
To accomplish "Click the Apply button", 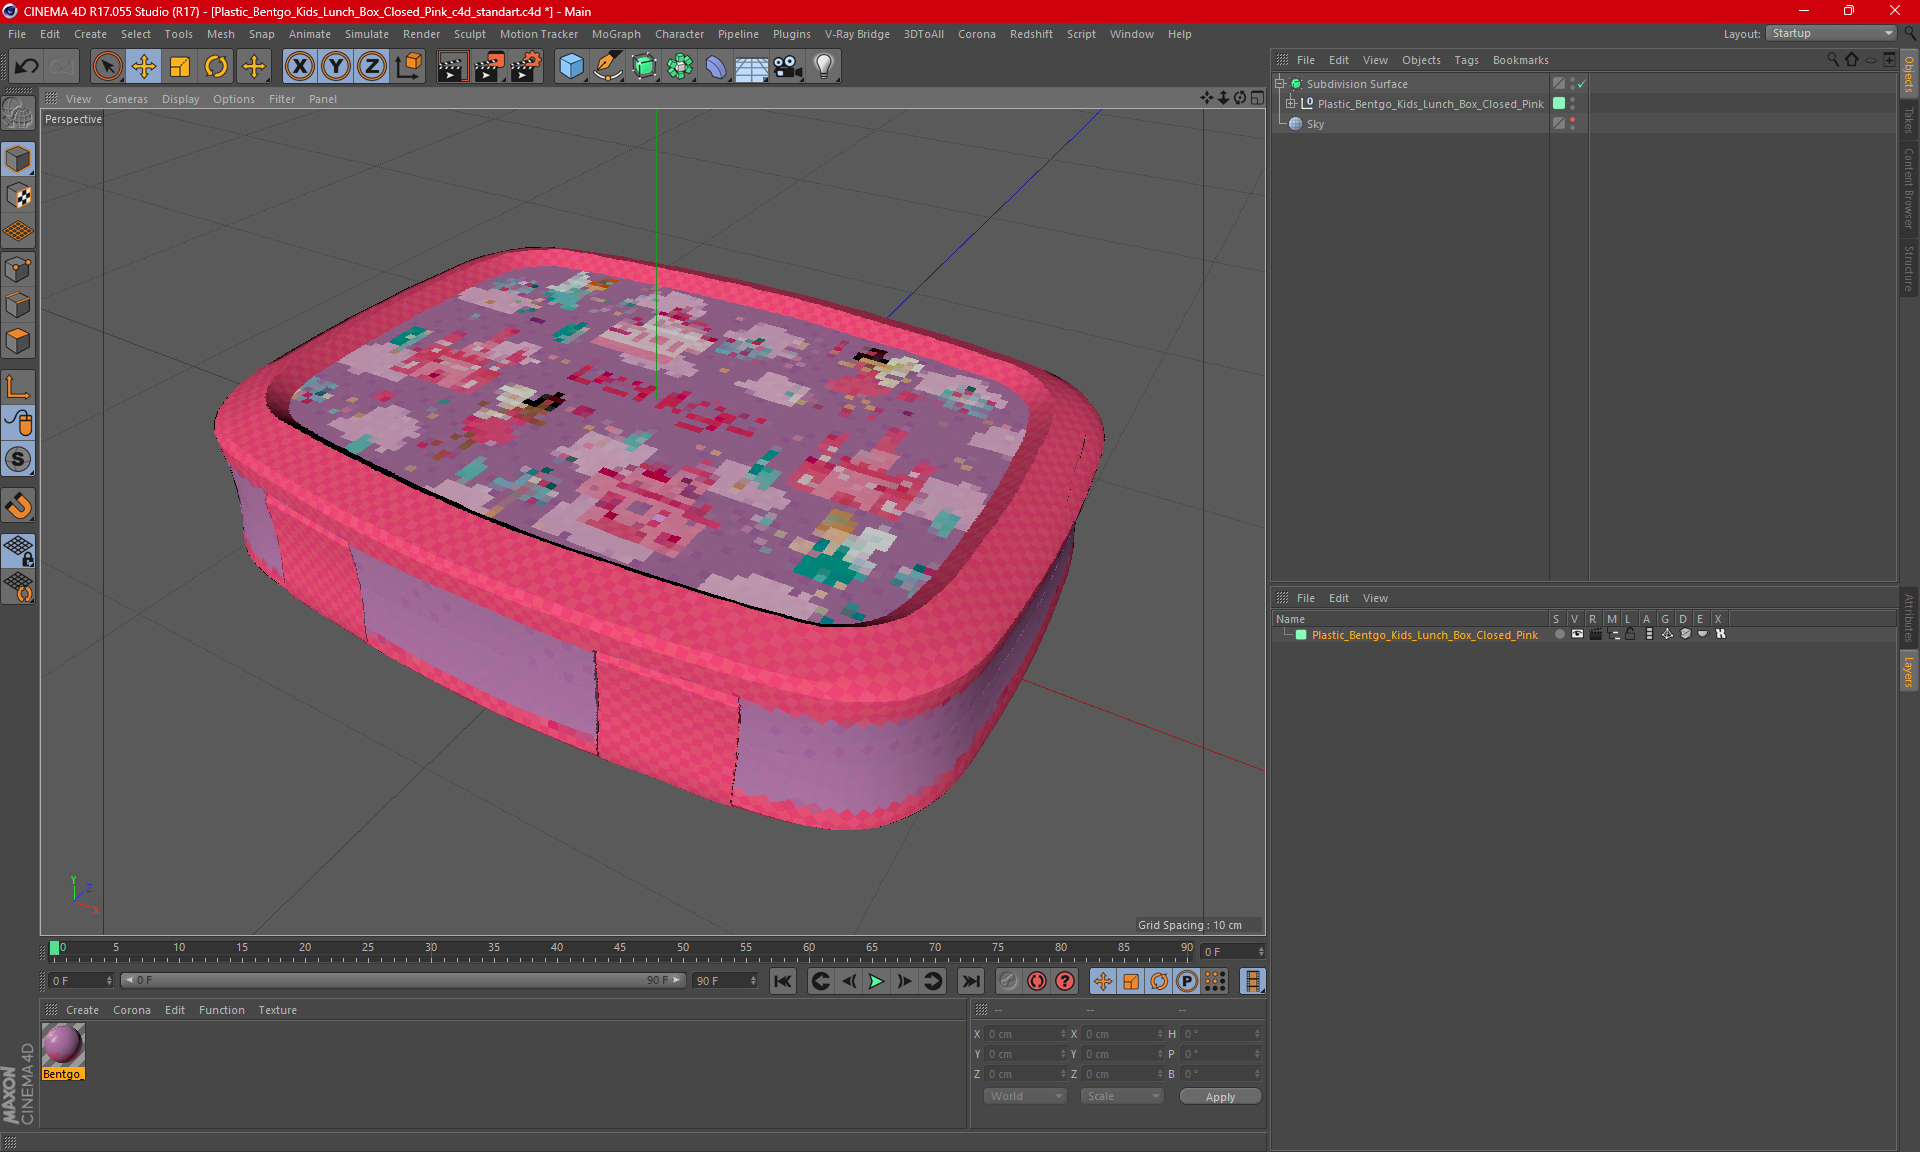I will point(1220,1097).
